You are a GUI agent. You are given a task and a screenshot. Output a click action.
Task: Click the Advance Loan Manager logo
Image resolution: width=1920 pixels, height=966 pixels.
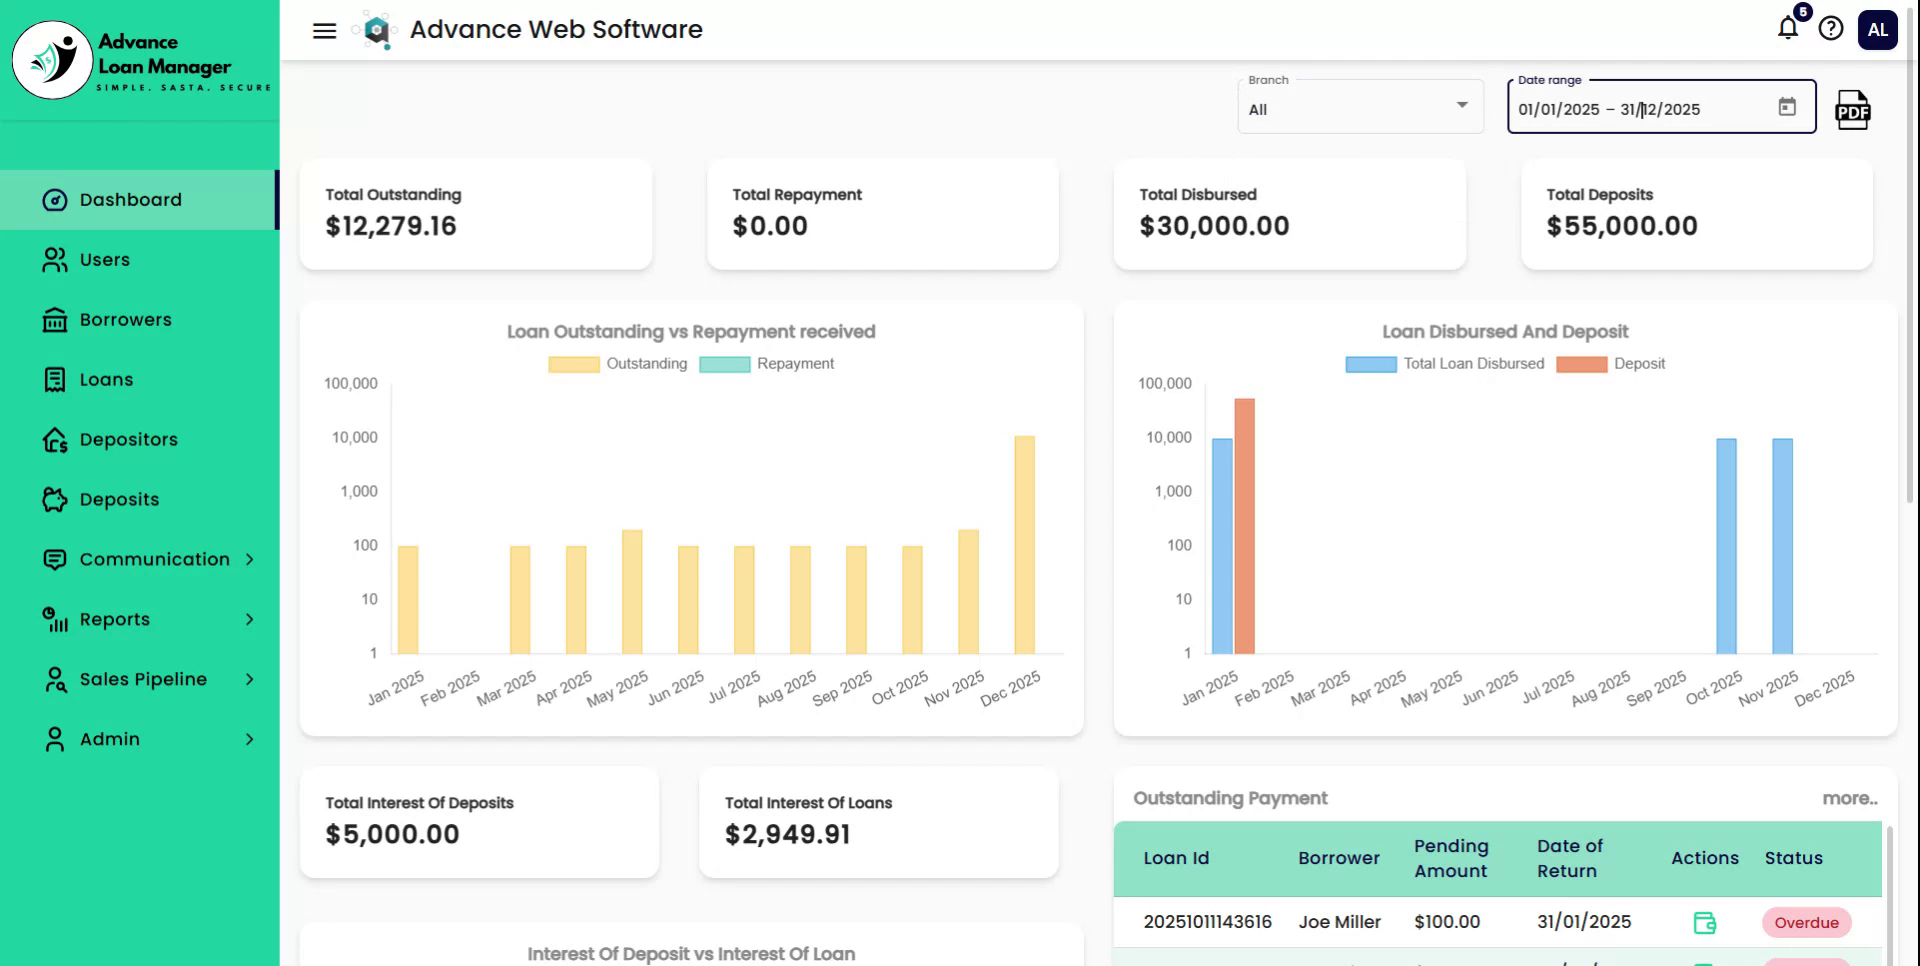tap(52, 60)
